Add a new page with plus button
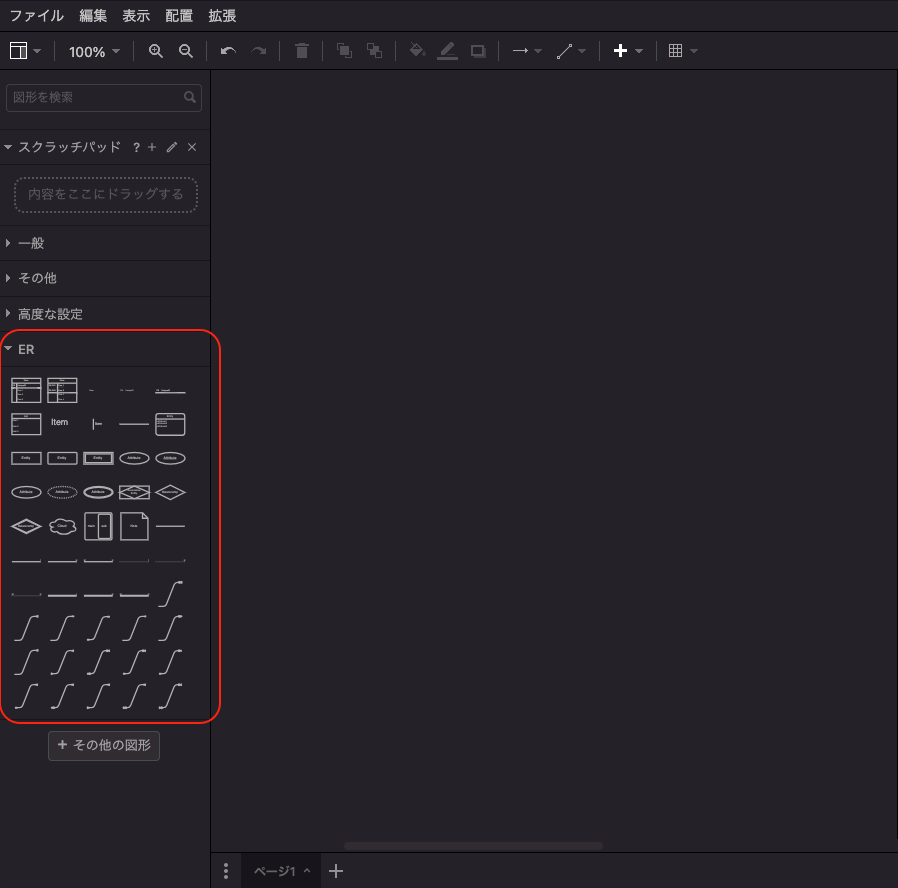Viewport: 898px width, 888px height. (x=336, y=871)
